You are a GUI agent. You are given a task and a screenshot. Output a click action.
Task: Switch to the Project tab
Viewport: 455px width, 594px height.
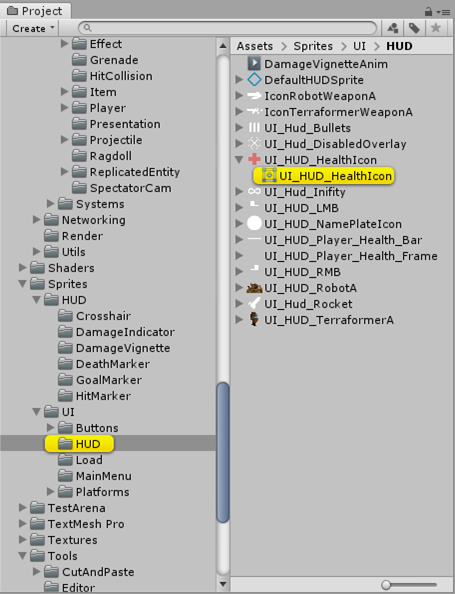[x=35, y=11]
